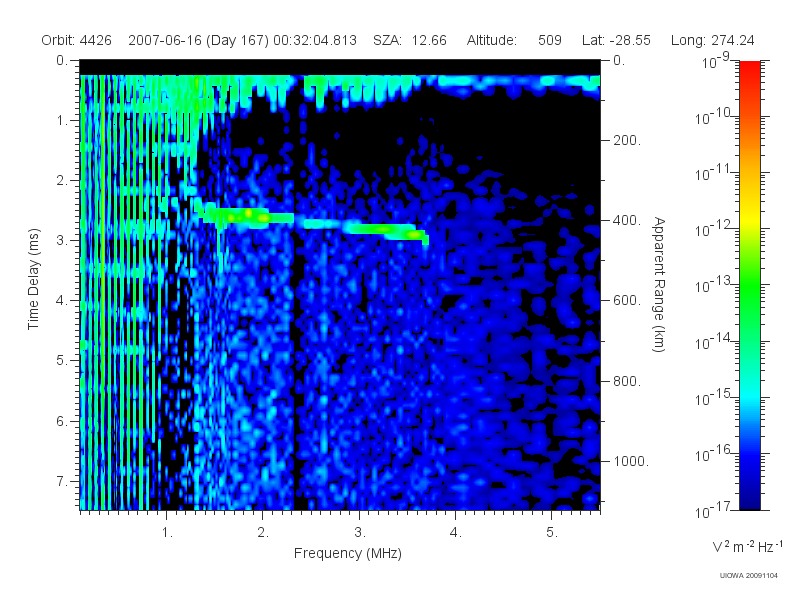Click the Orbit: 4426 header text

[x=77, y=40]
